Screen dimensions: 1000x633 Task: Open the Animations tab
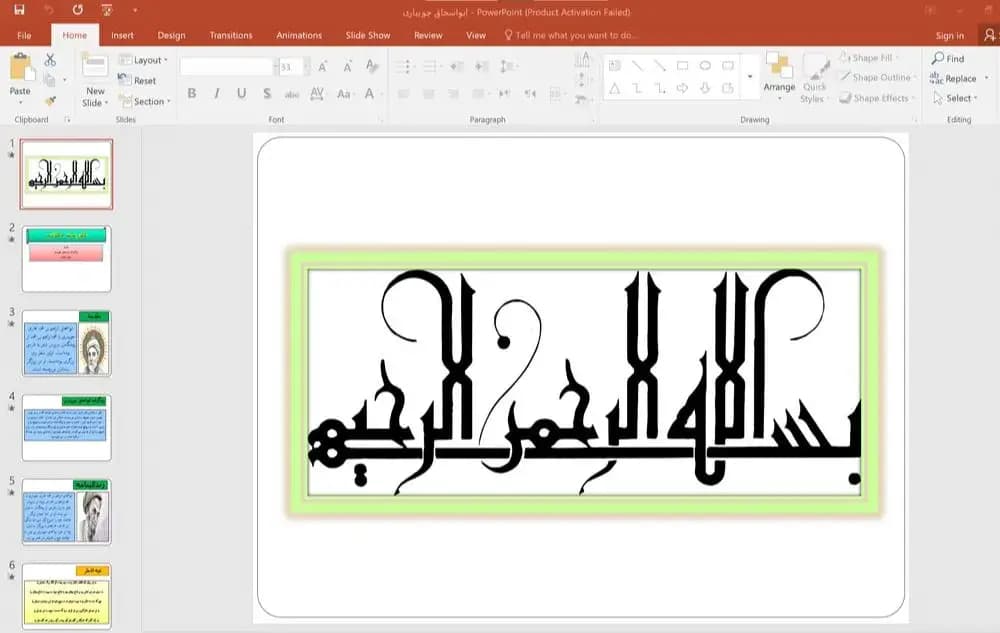(x=299, y=36)
